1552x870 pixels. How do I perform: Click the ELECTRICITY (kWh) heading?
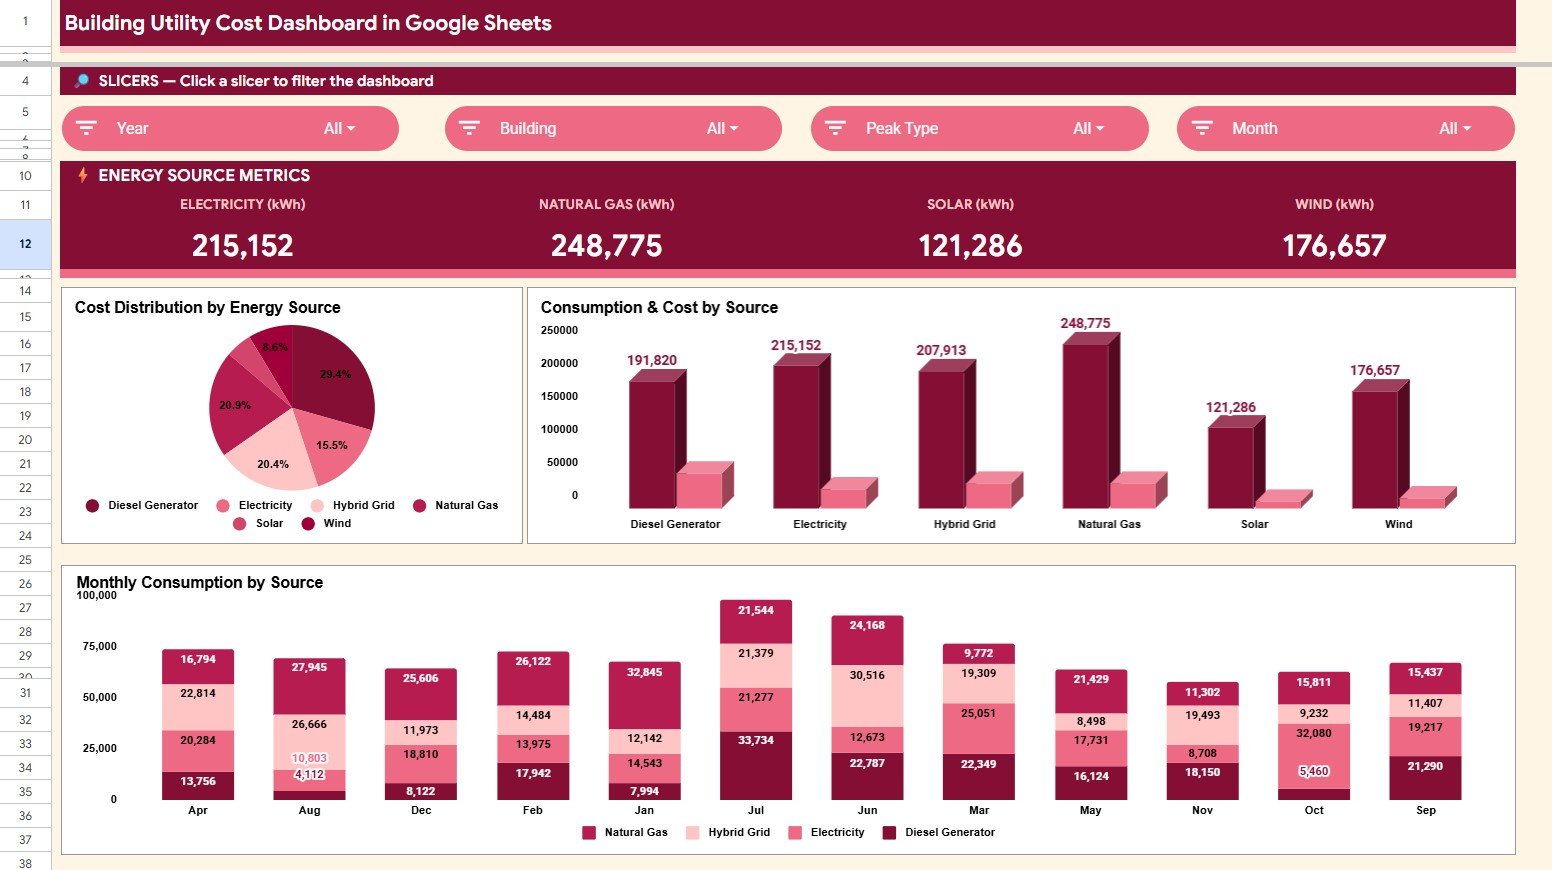242,204
